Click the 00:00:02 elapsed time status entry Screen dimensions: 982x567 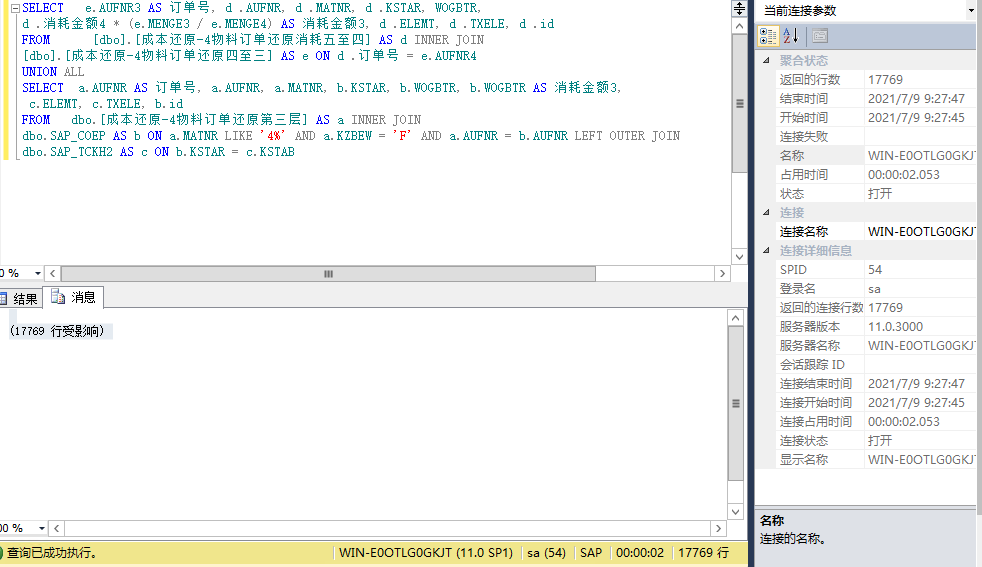[639, 553]
